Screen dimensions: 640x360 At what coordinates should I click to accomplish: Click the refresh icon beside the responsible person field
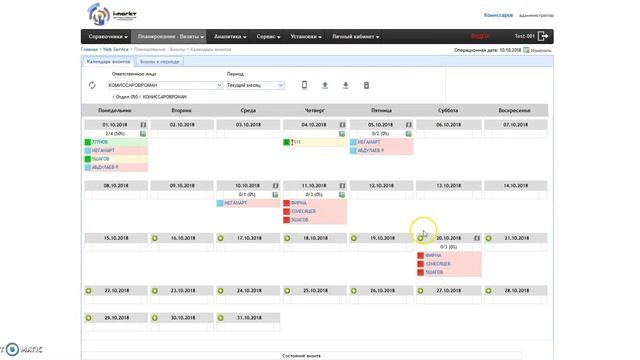92,85
